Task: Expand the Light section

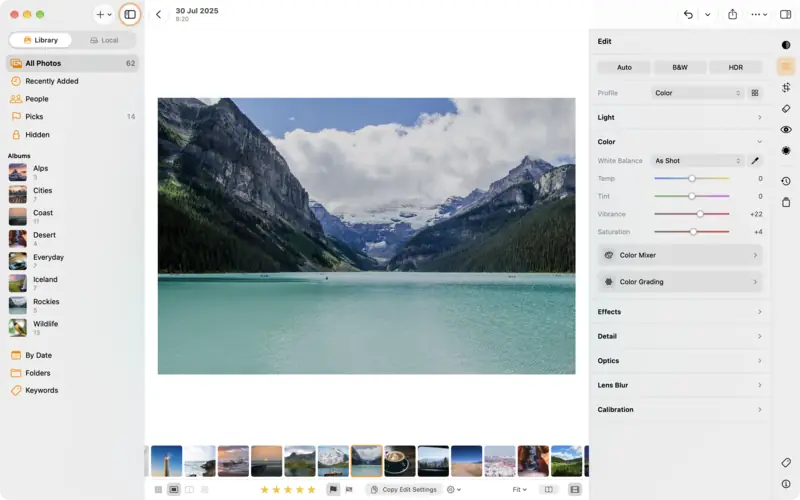Action: pos(680,117)
